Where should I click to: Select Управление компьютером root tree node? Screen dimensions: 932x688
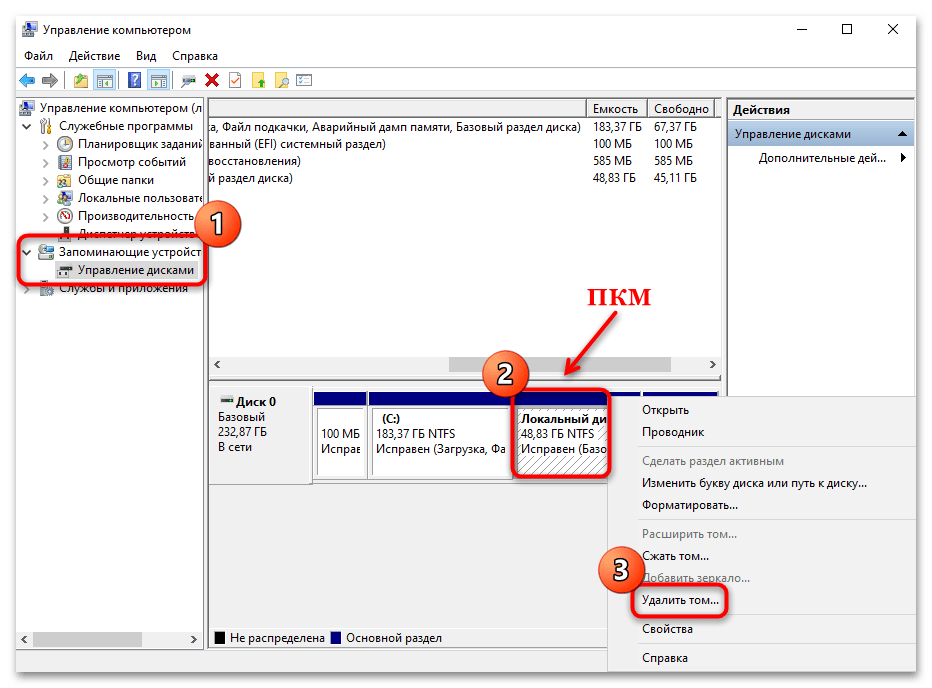click(121, 108)
